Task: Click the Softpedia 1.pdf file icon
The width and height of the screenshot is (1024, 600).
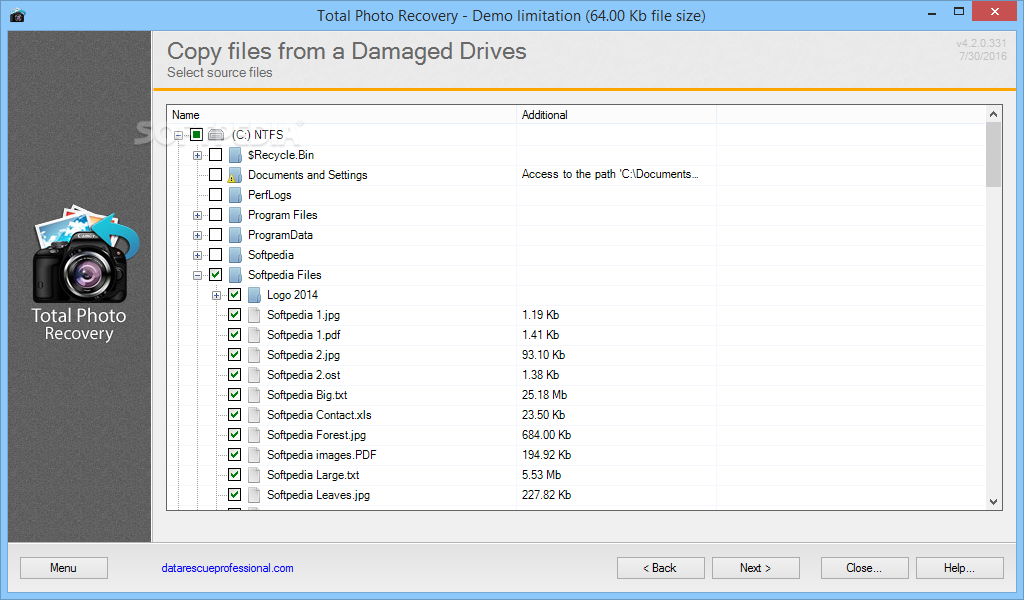Action: click(x=254, y=335)
